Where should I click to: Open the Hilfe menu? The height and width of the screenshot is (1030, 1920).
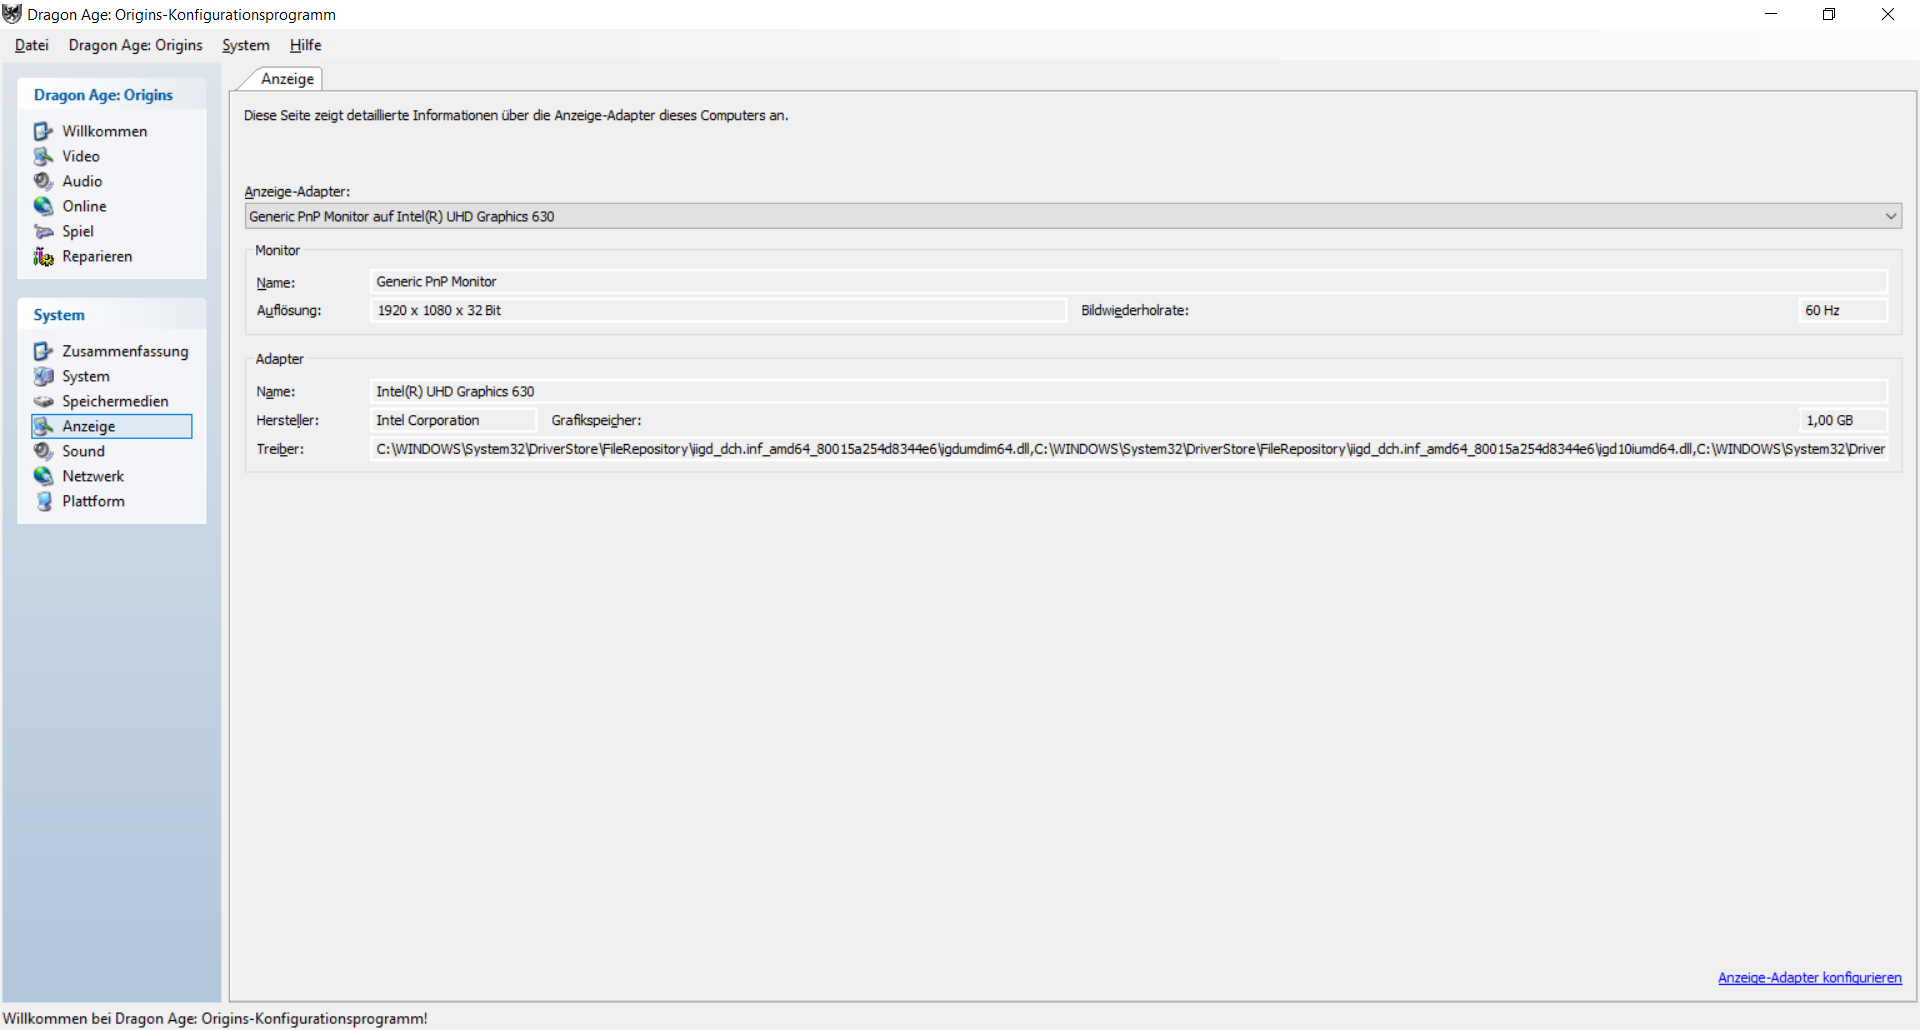coord(306,45)
